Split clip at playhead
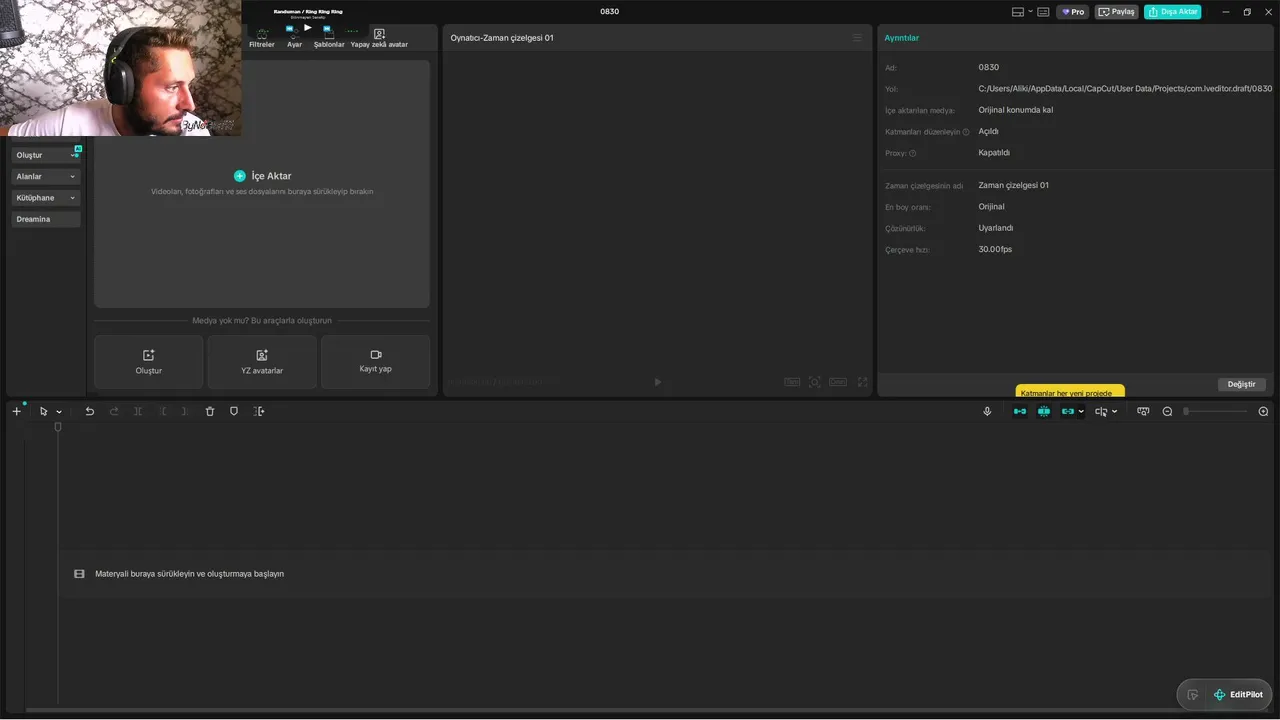The image size is (1280, 720). point(138,411)
